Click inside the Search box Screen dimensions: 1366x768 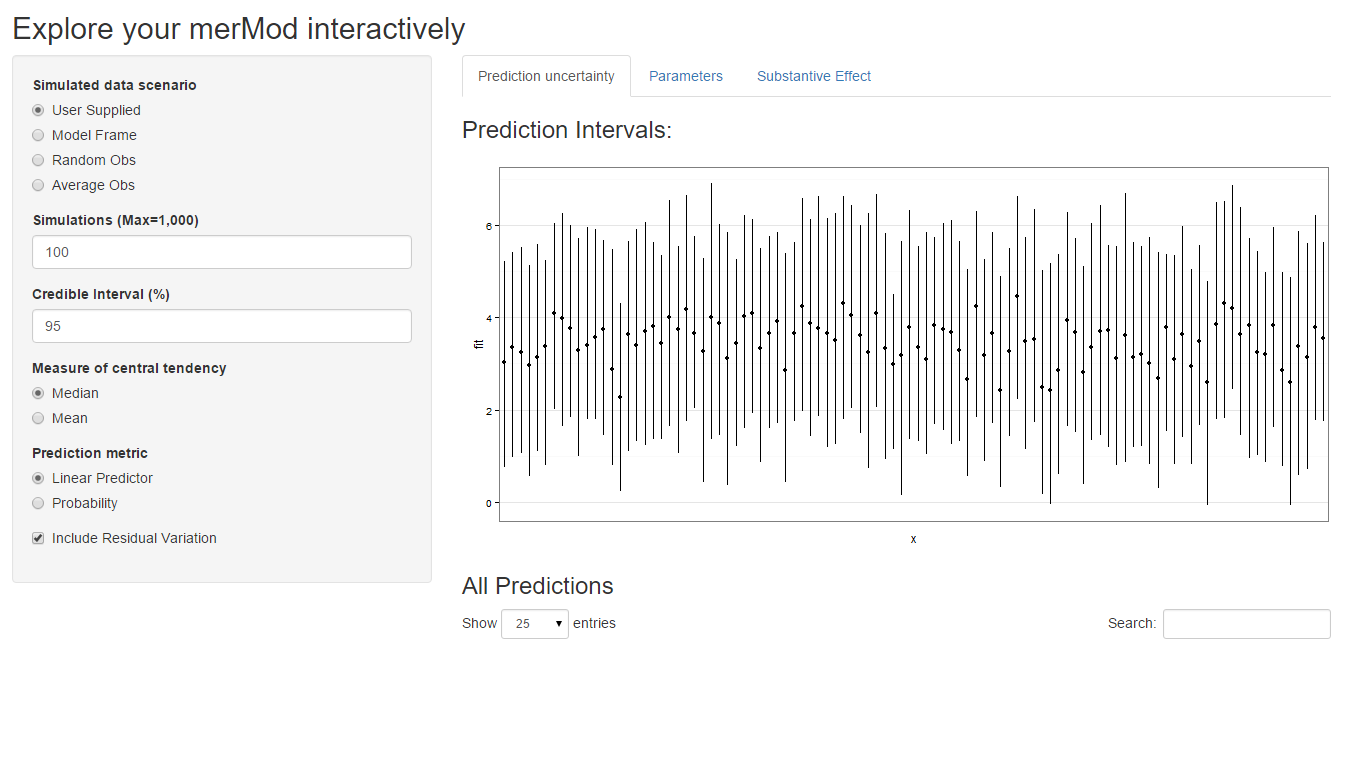1246,623
